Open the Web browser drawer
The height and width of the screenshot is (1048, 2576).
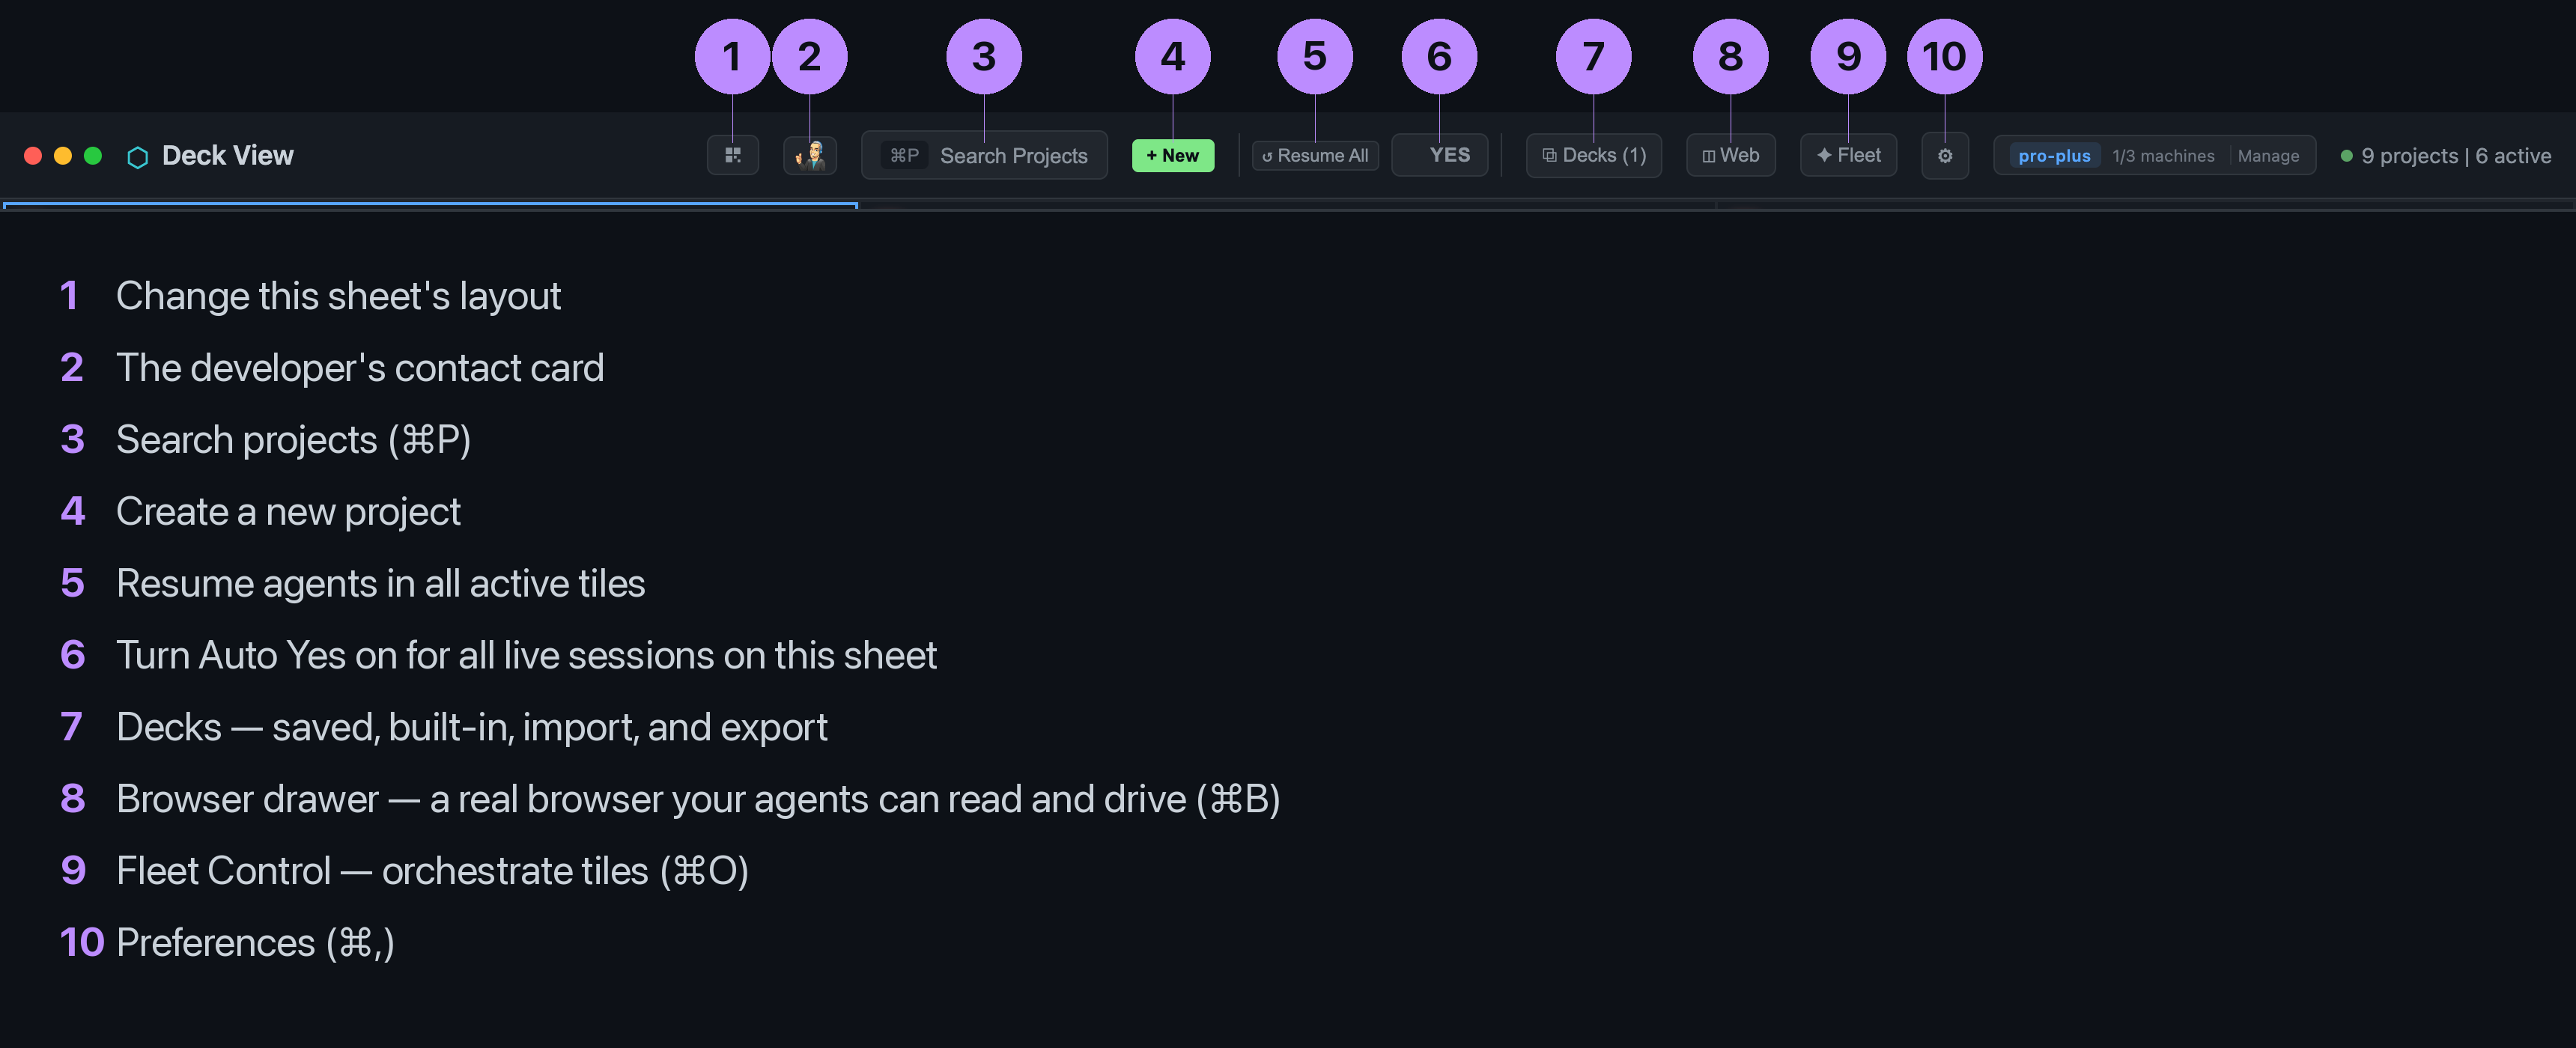pos(1731,155)
